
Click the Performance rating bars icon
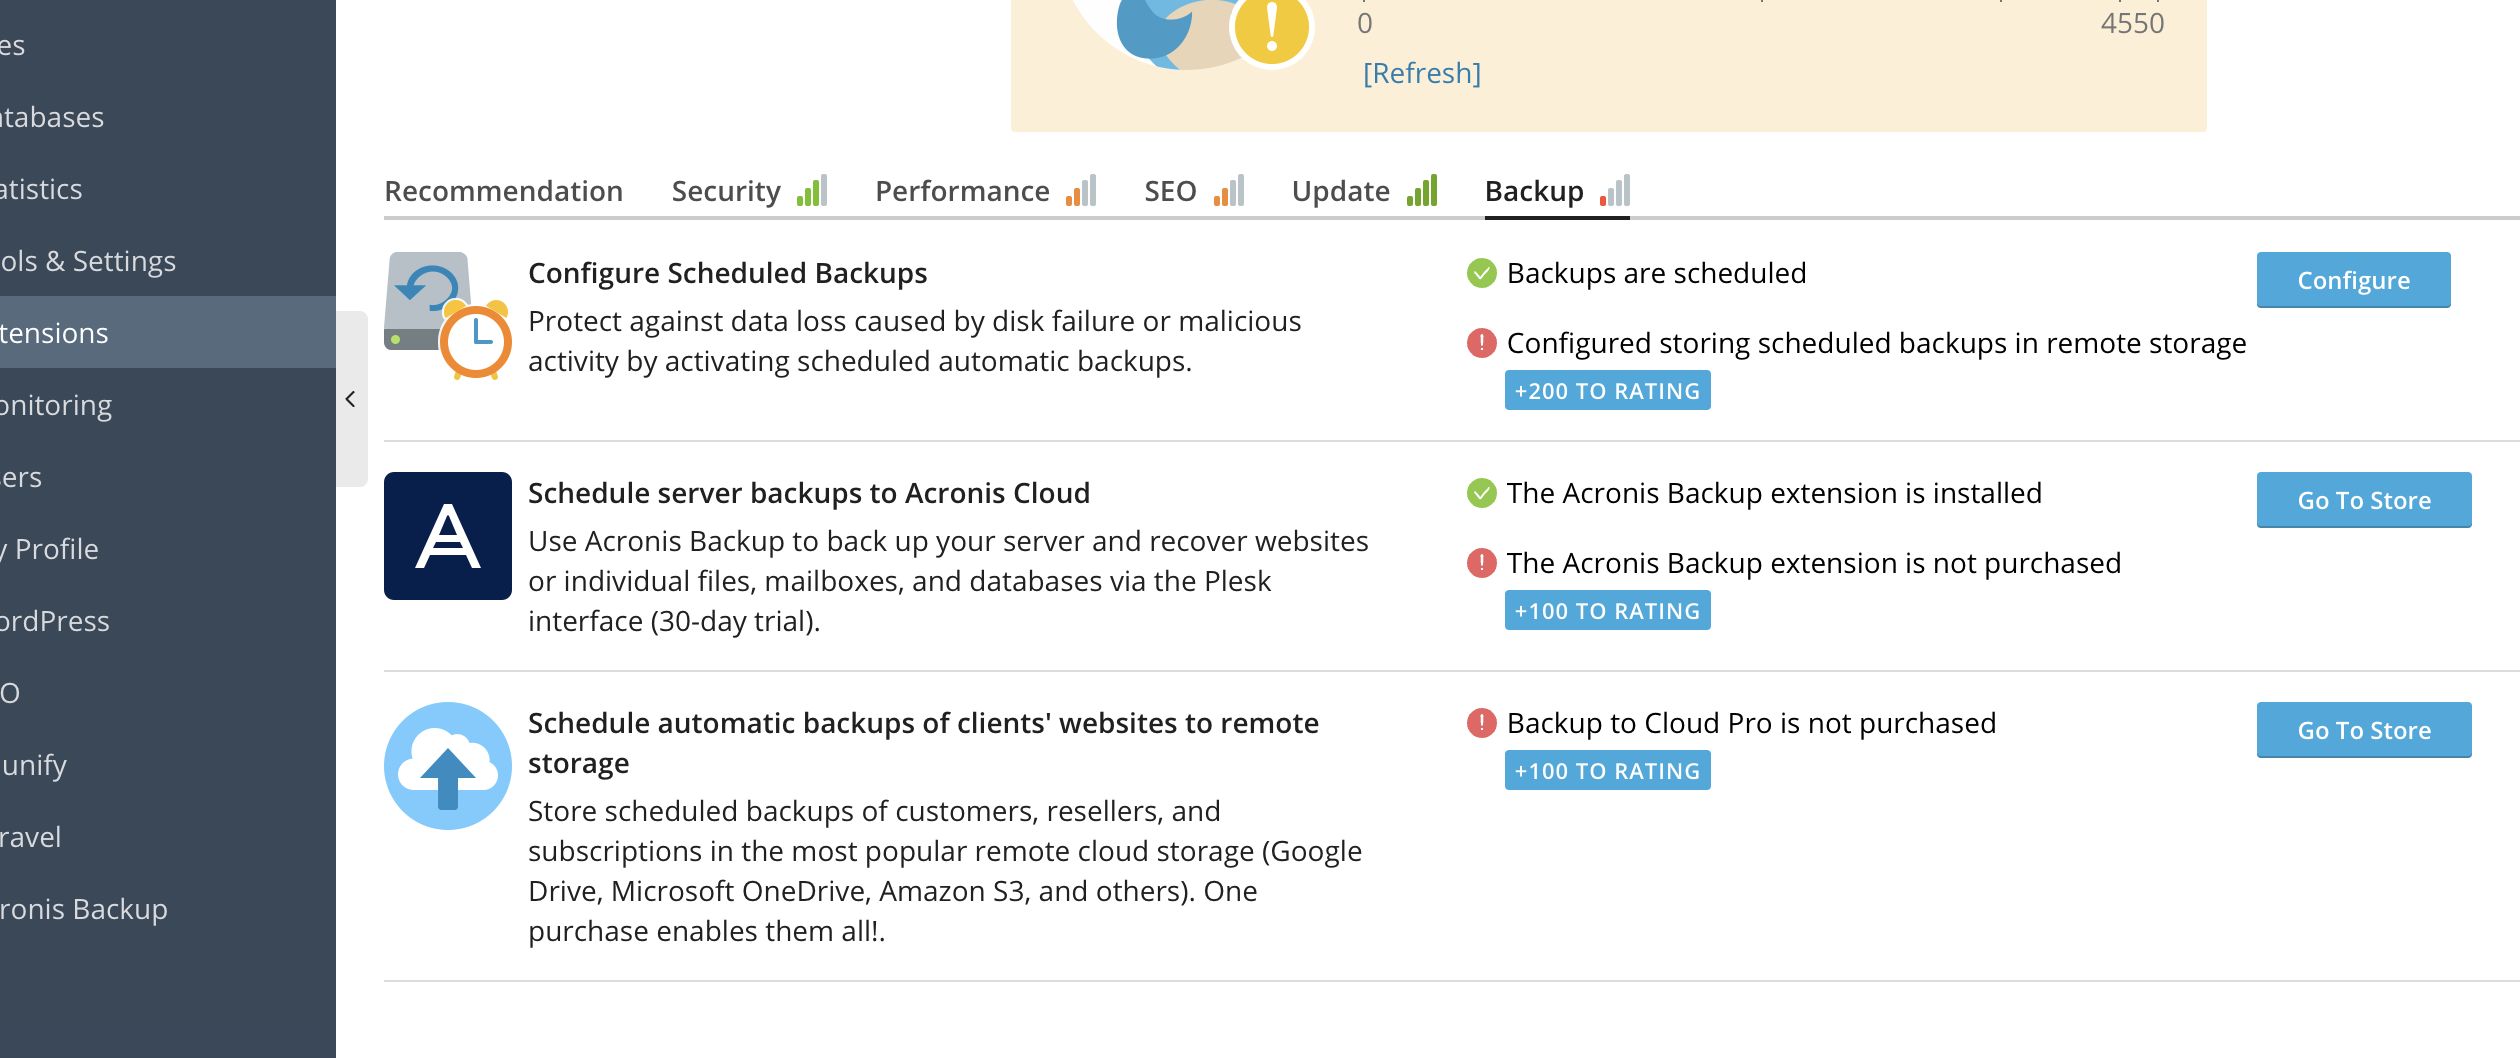coord(1081,190)
